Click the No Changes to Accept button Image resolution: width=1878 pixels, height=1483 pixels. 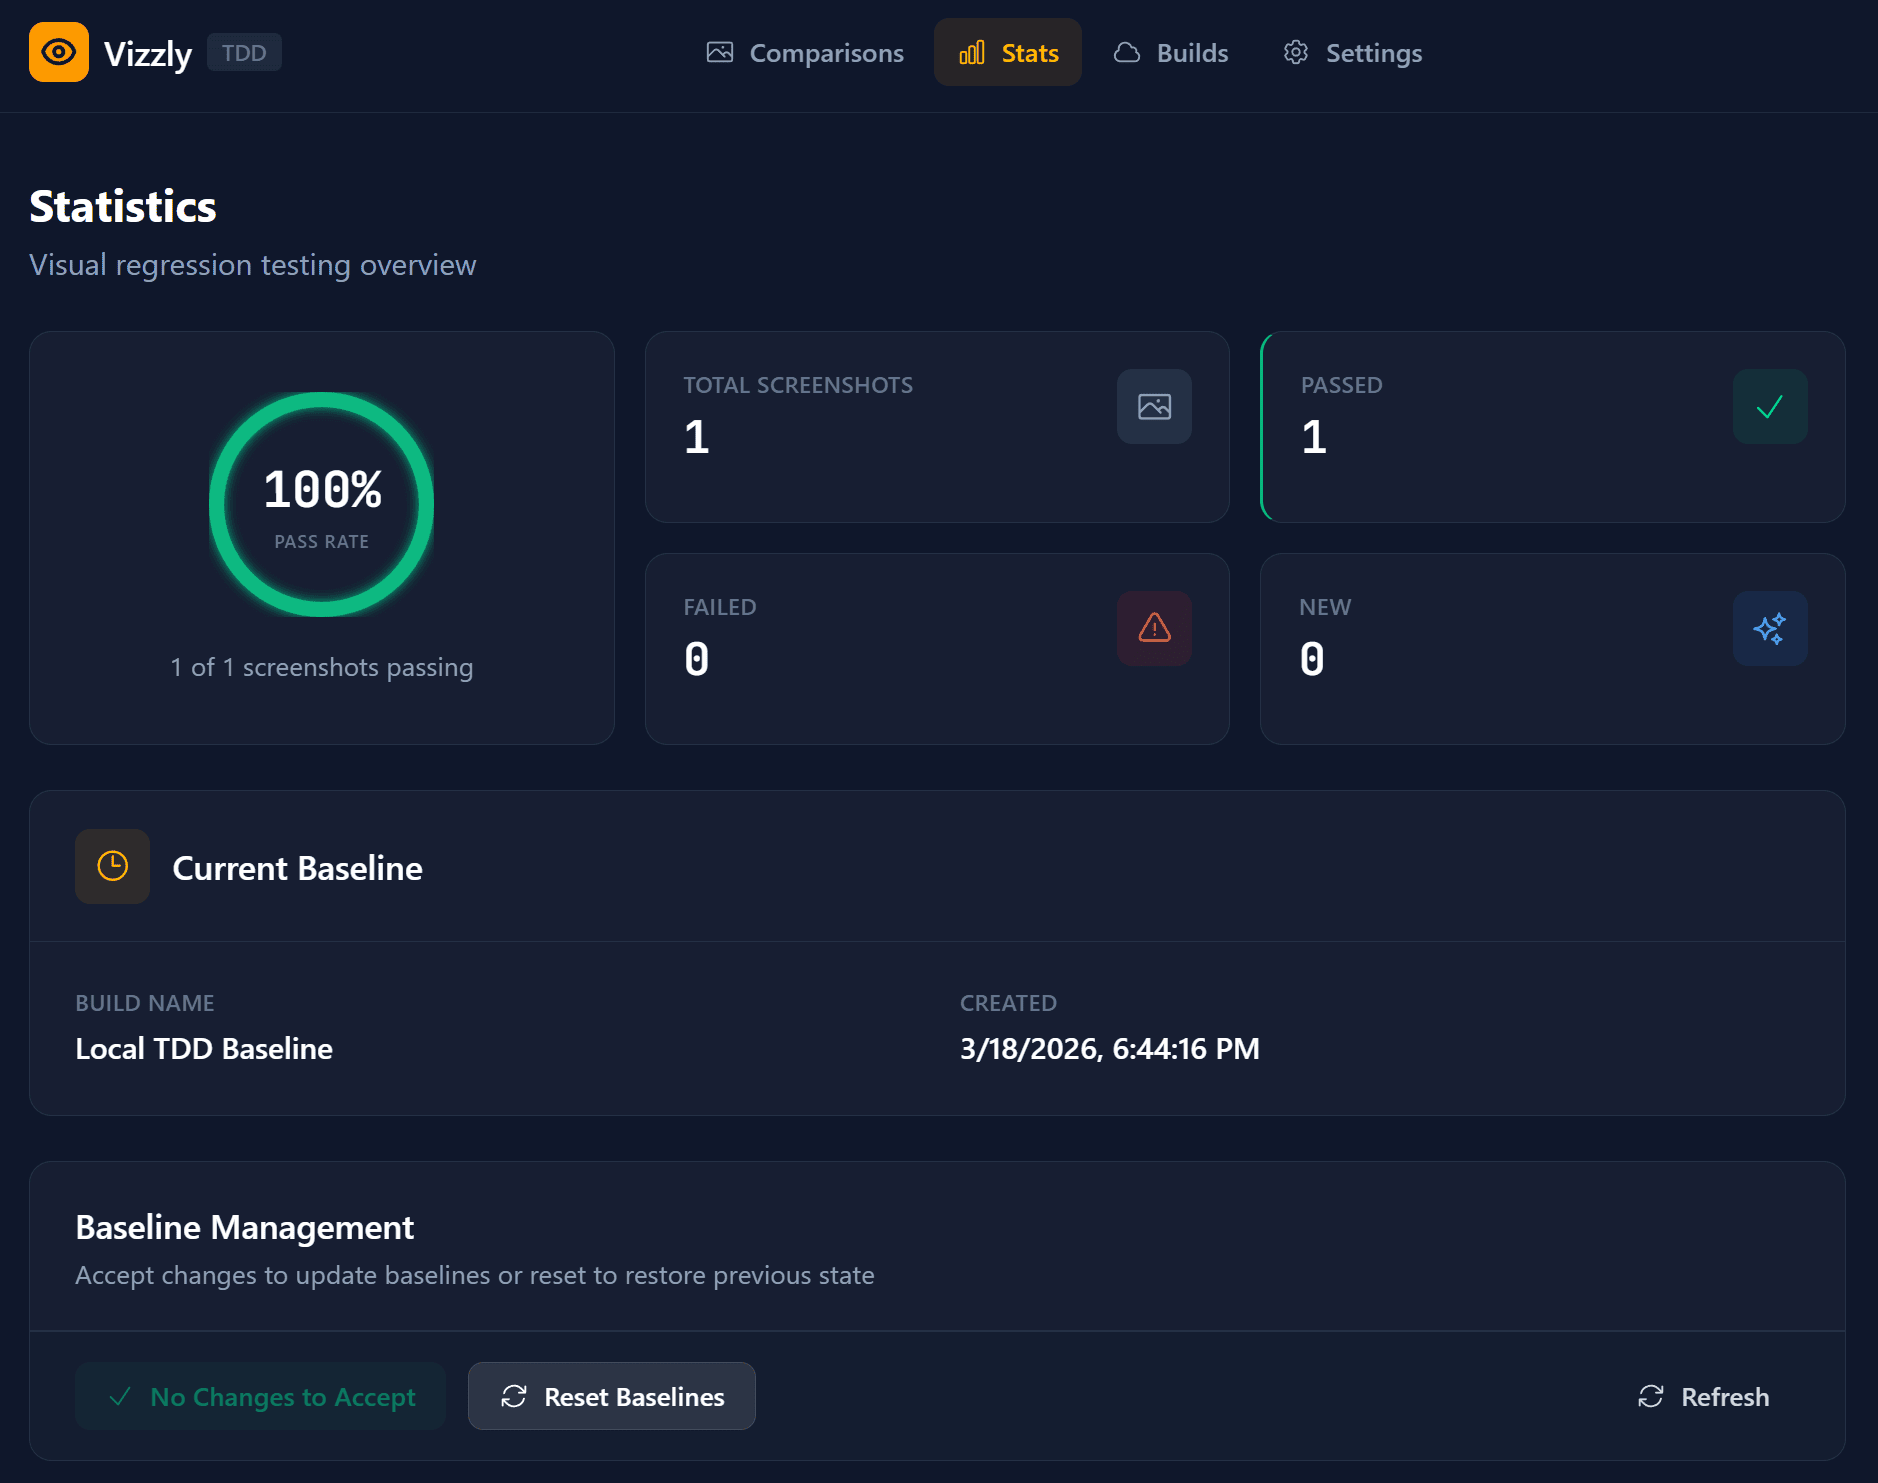pyautogui.click(x=261, y=1397)
